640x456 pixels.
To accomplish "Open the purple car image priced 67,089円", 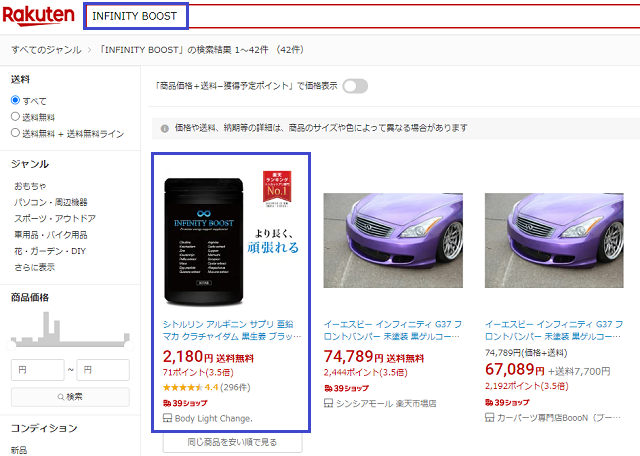I will click(554, 240).
